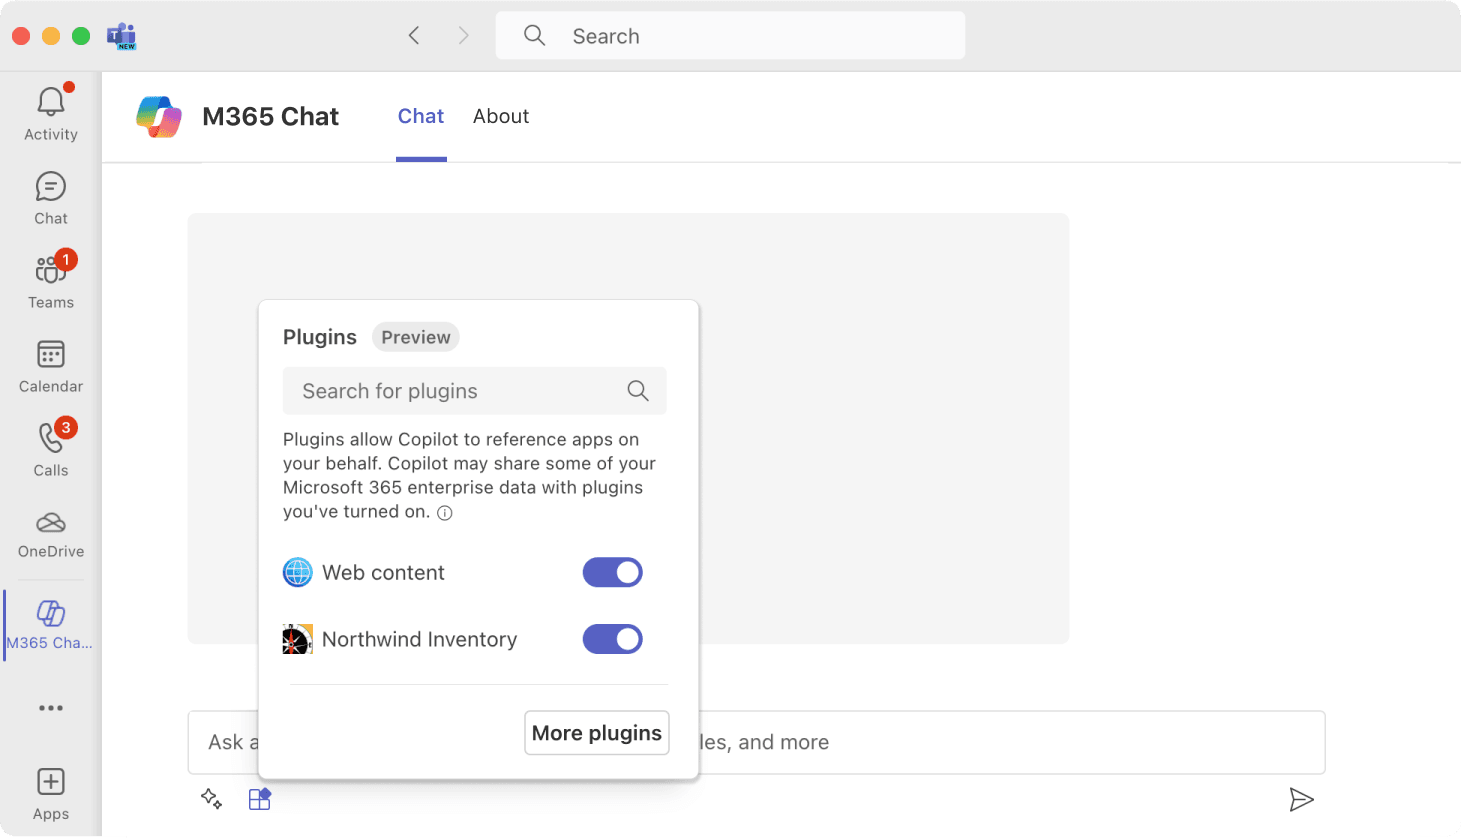Expand the more apps ellipsis in sidebar
Viewport: 1461px width, 838px height.
[50, 708]
